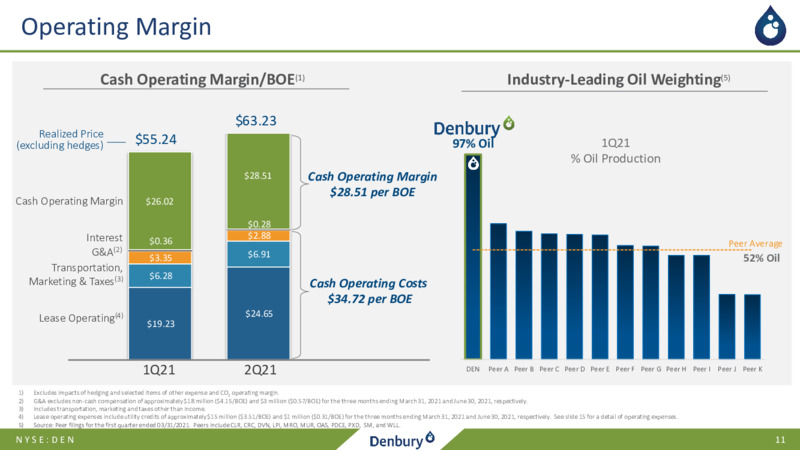Click the $55.24 realized price value
The image size is (800, 450).
pos(156,139)
